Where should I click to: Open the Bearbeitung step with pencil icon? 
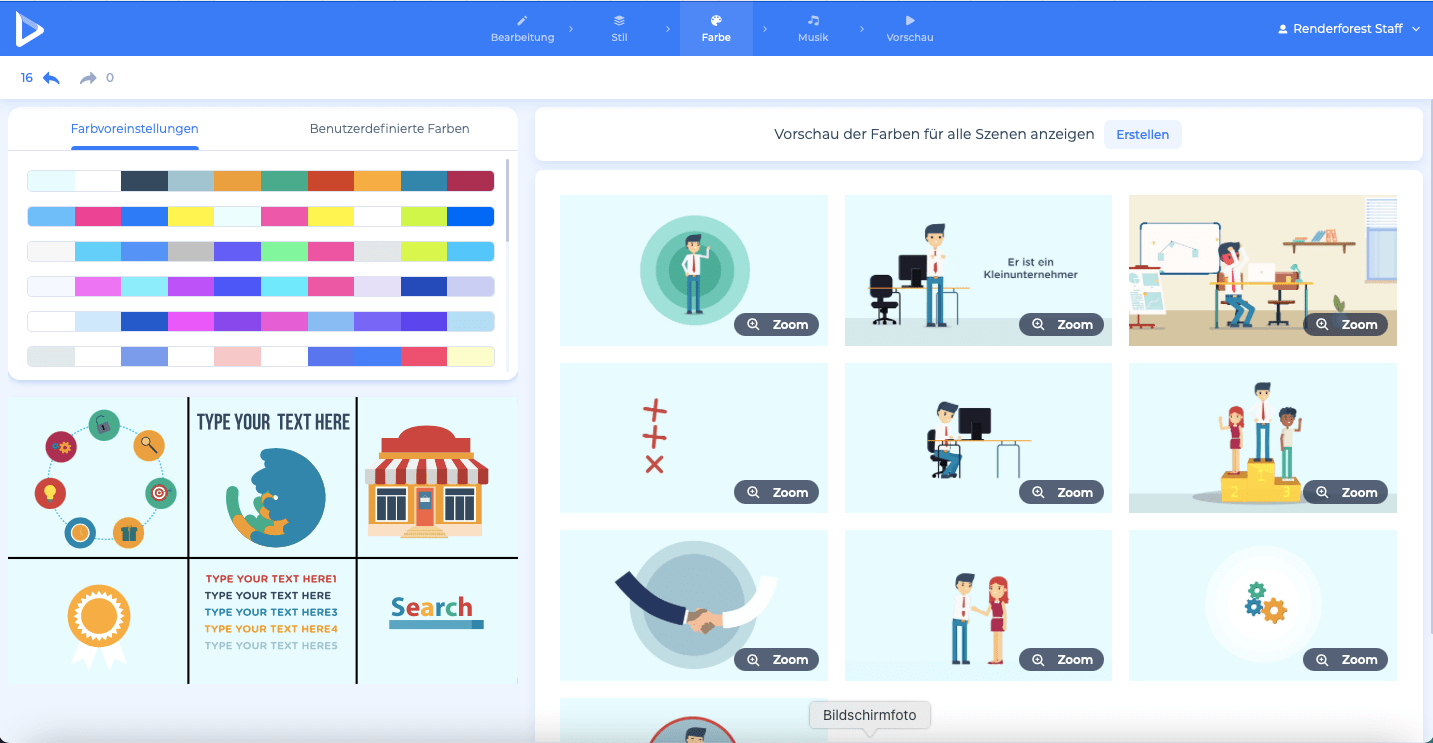pyautogui.click(x=522, y=28)
